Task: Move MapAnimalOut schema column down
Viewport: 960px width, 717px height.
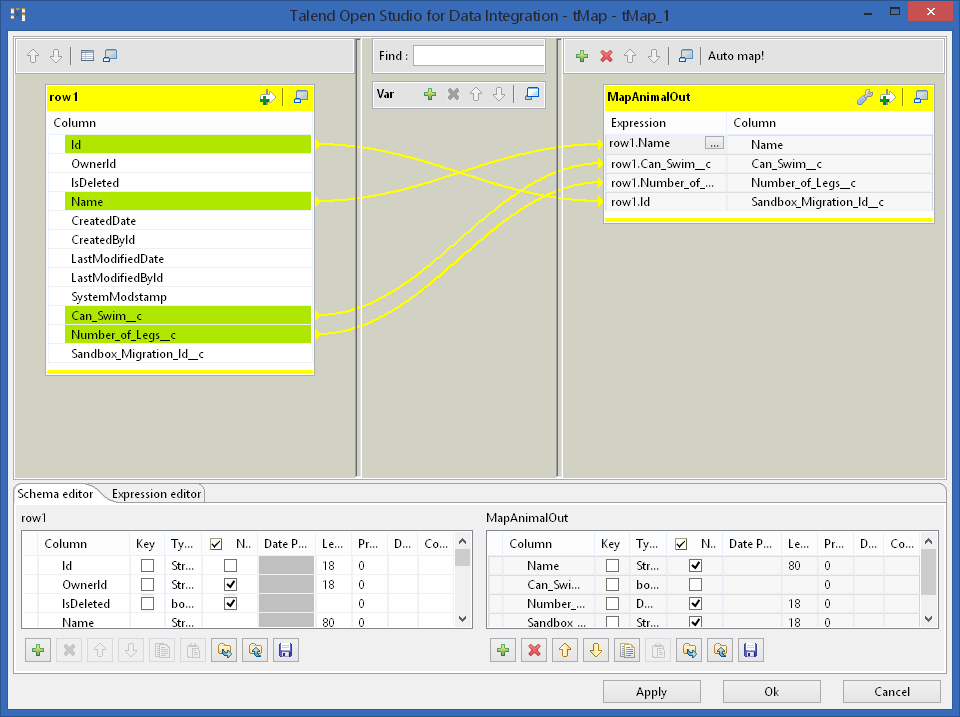Action: pyautogui.click(x=596, y=651)
